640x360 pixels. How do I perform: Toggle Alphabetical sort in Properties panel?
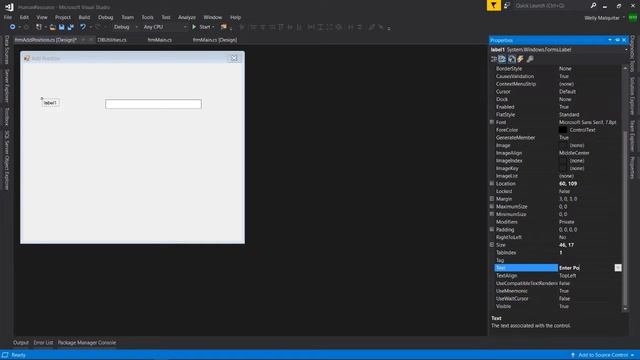(x=502, y=59)
